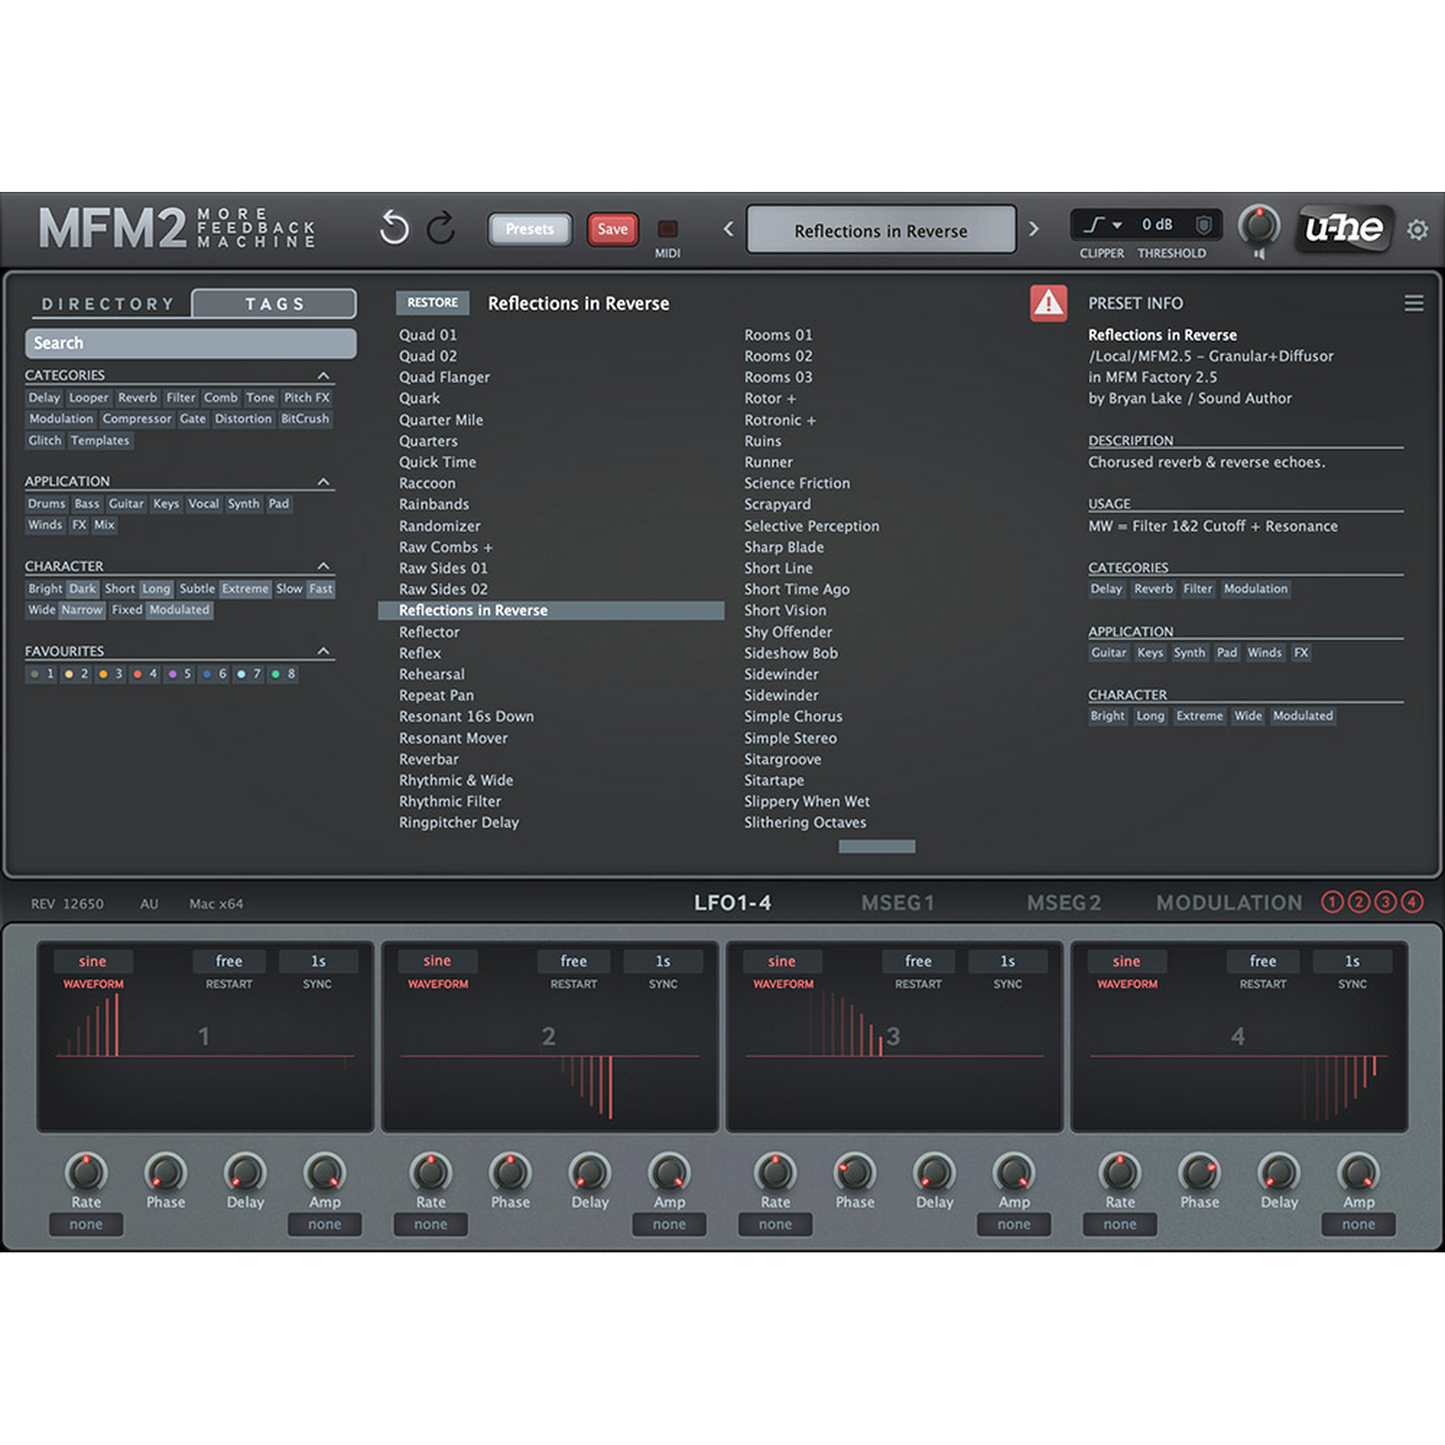Open the preset info hamburger menu

point(1413,303)
